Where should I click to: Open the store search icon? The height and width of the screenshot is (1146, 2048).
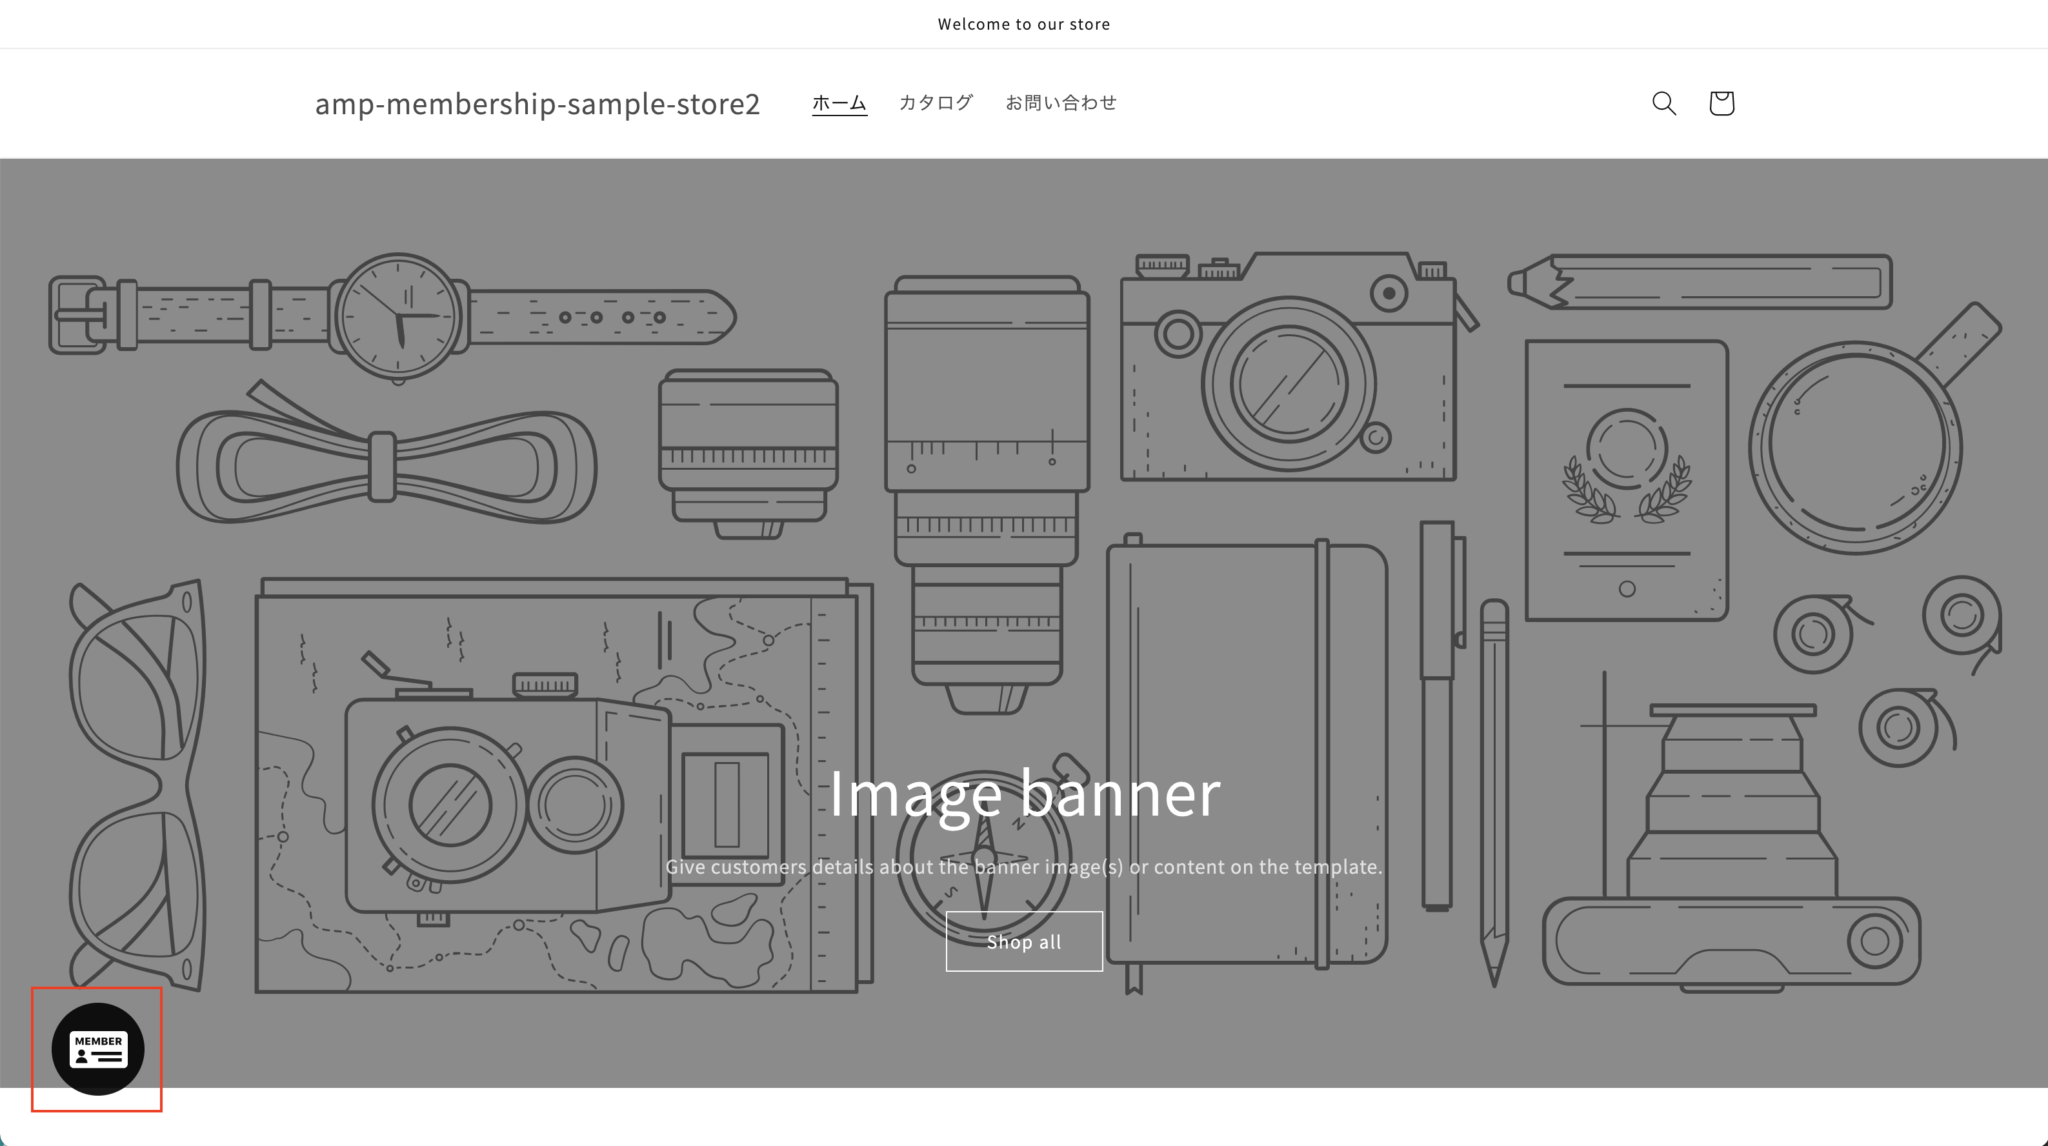1663,103
